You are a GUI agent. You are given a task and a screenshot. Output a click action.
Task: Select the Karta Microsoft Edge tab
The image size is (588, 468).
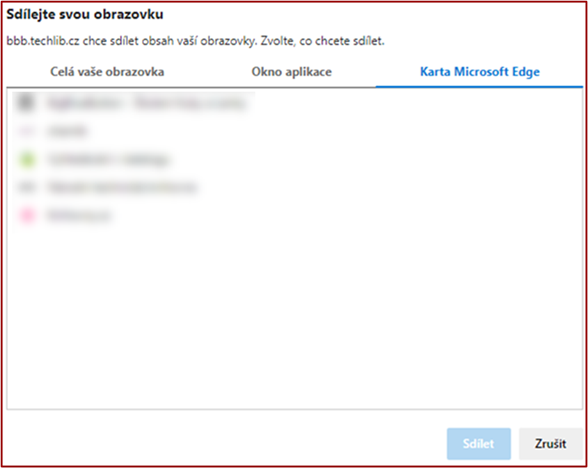click(x=480, y=72)
